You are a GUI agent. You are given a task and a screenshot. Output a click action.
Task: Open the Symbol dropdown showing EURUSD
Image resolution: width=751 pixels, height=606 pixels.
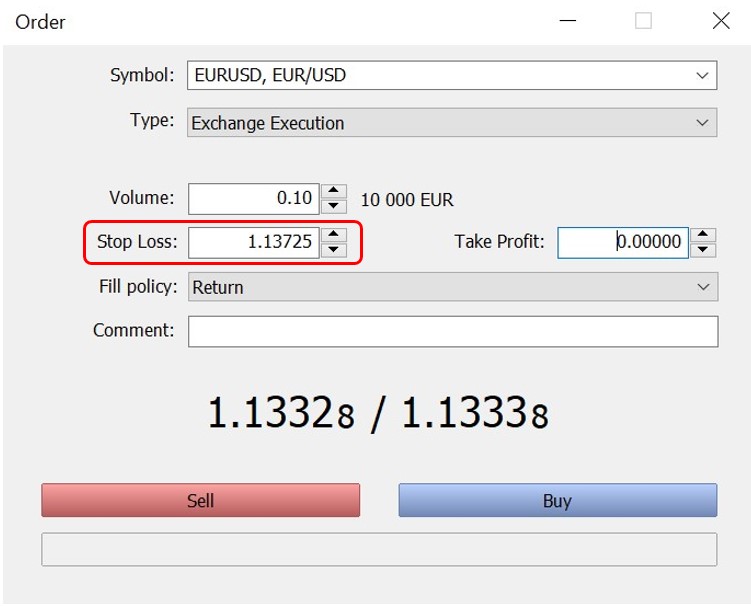(452, 75)
